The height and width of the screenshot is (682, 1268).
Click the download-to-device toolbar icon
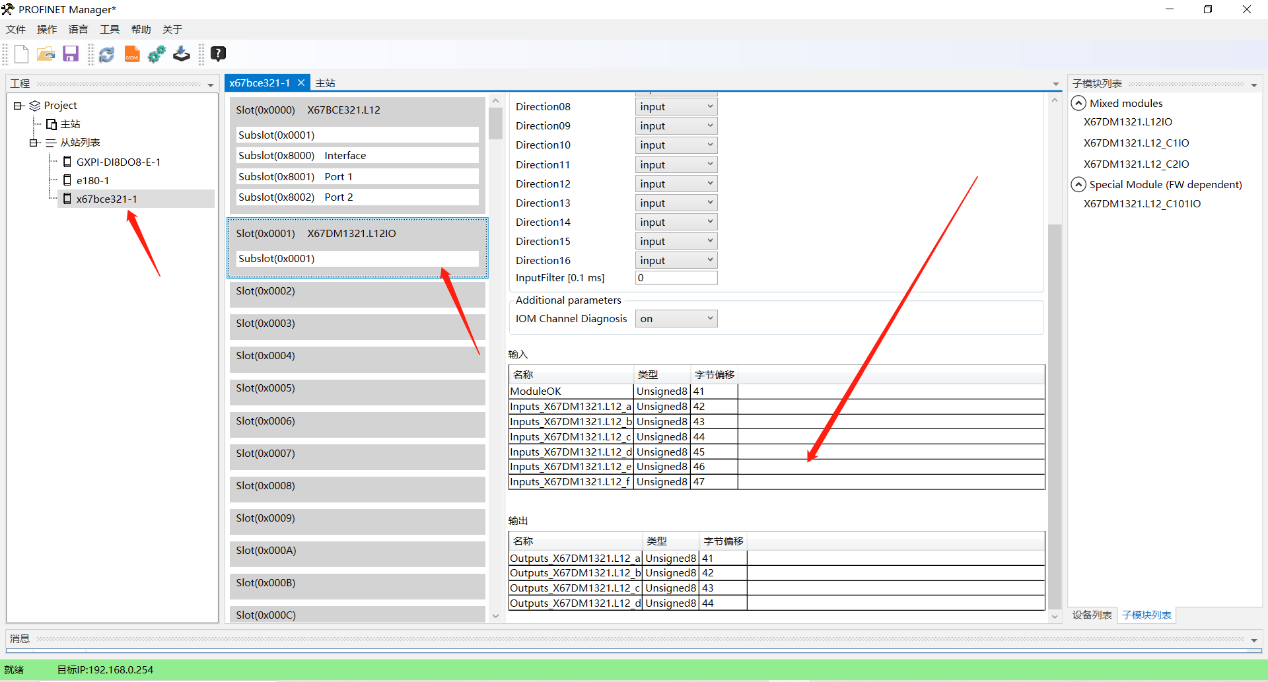point(181,54)
